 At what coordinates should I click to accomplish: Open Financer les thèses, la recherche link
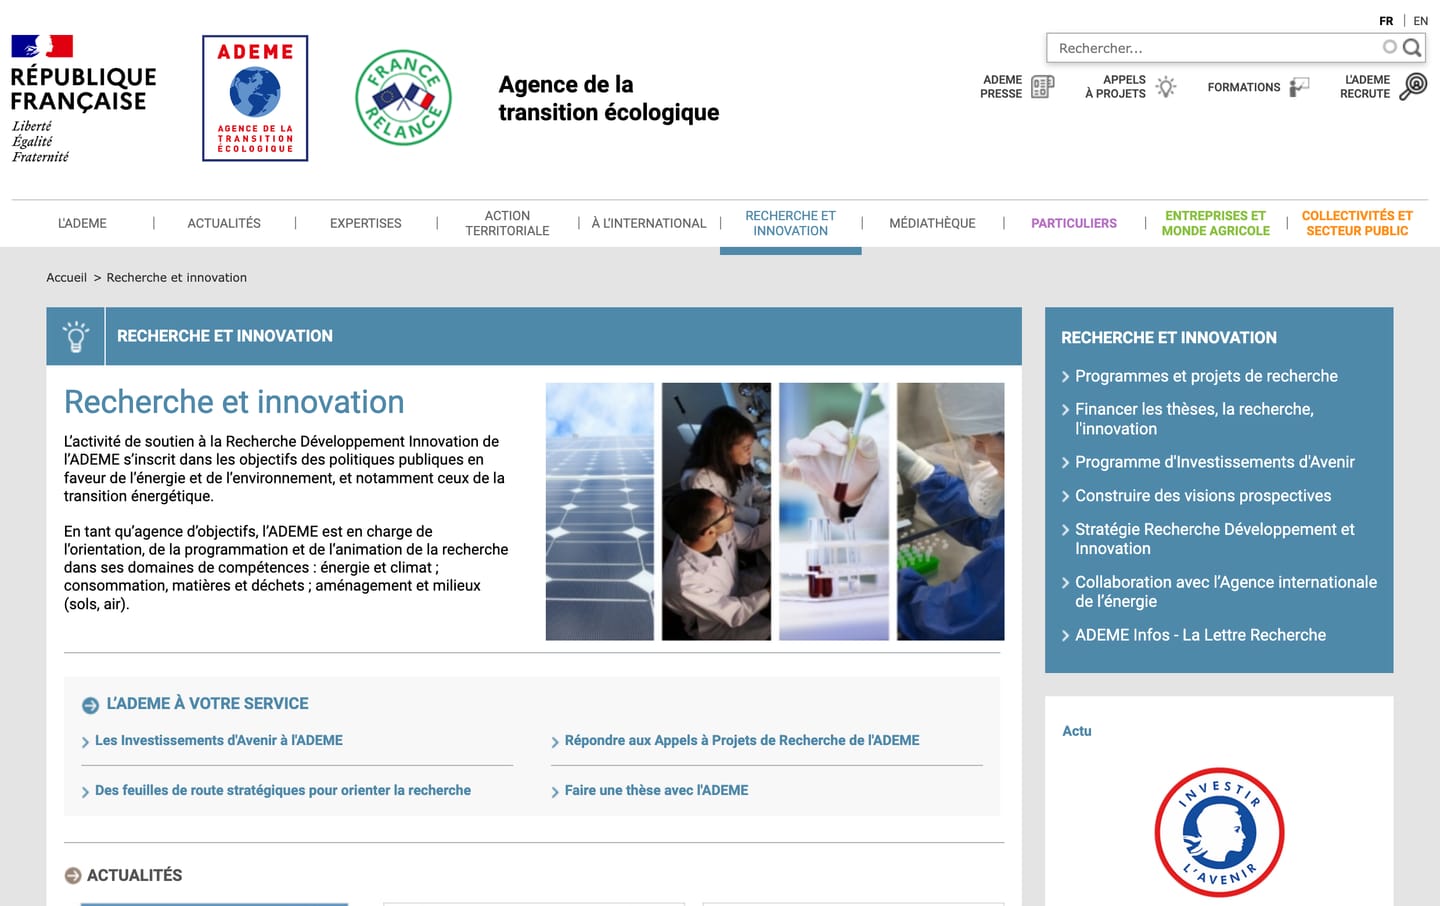click(x=1194, y=419)
